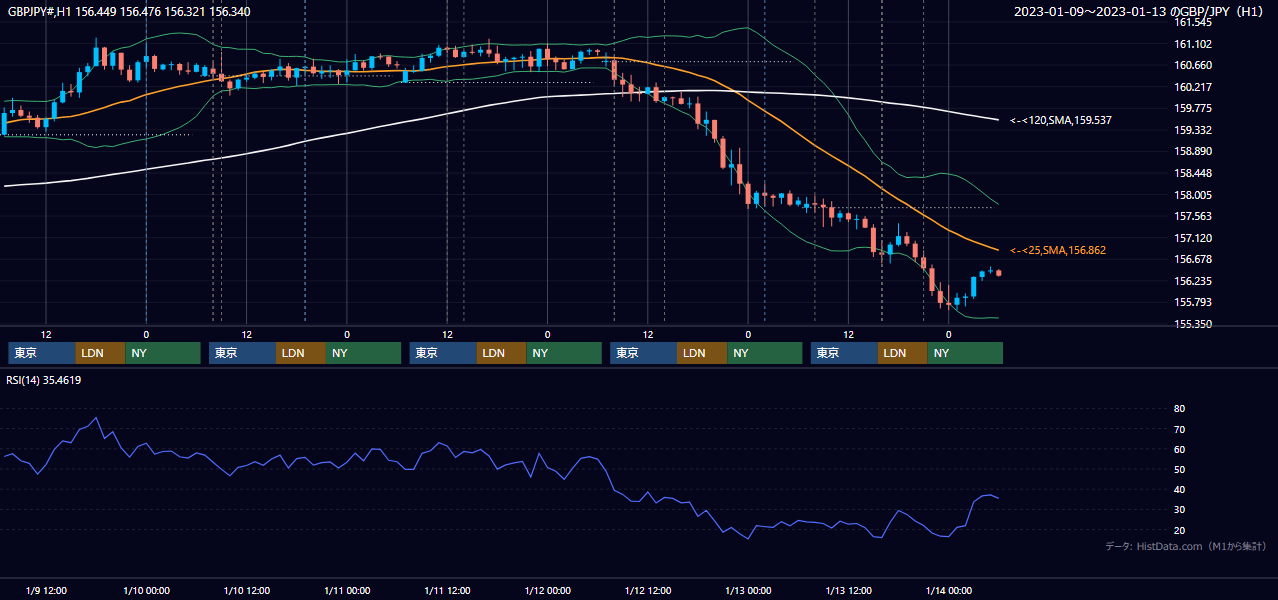Click RSI scale value 50
The width and height of the screenshot is (1278, 600).
1179,469
